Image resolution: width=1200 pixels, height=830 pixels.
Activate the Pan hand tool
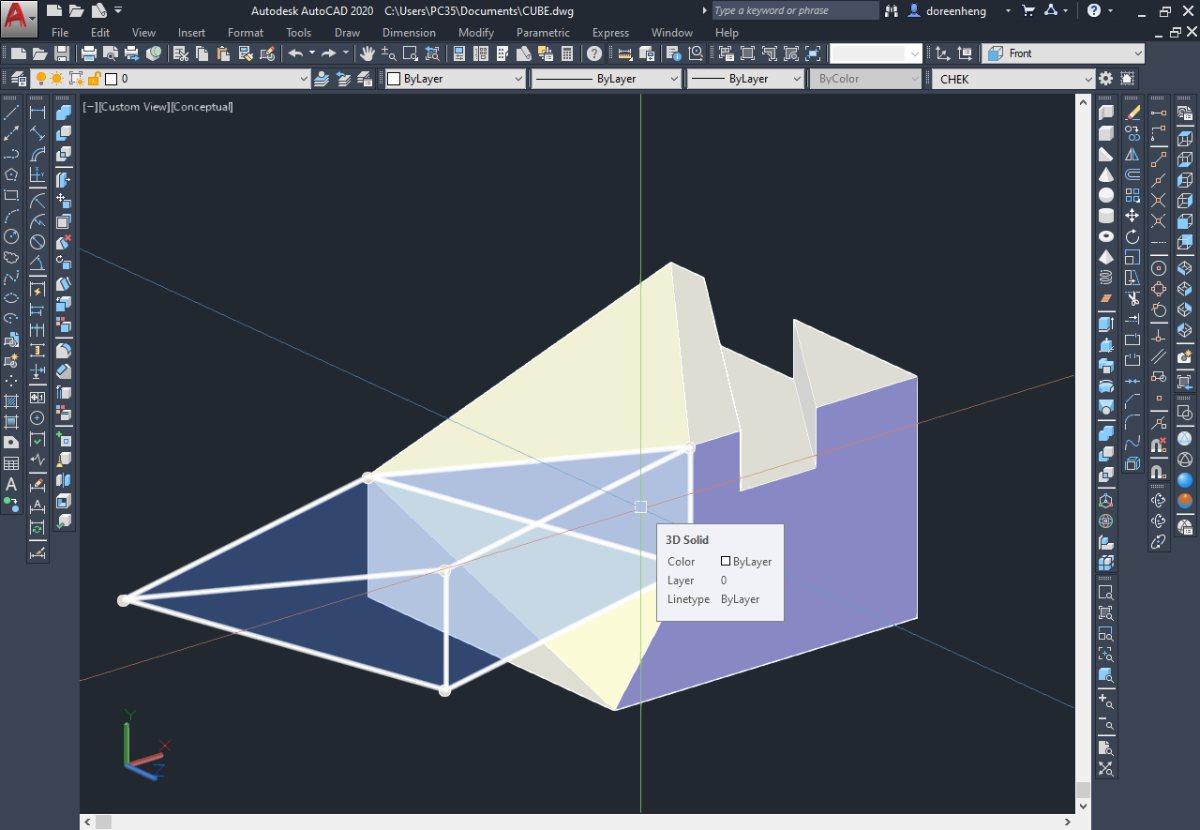[x=367, y=53]
